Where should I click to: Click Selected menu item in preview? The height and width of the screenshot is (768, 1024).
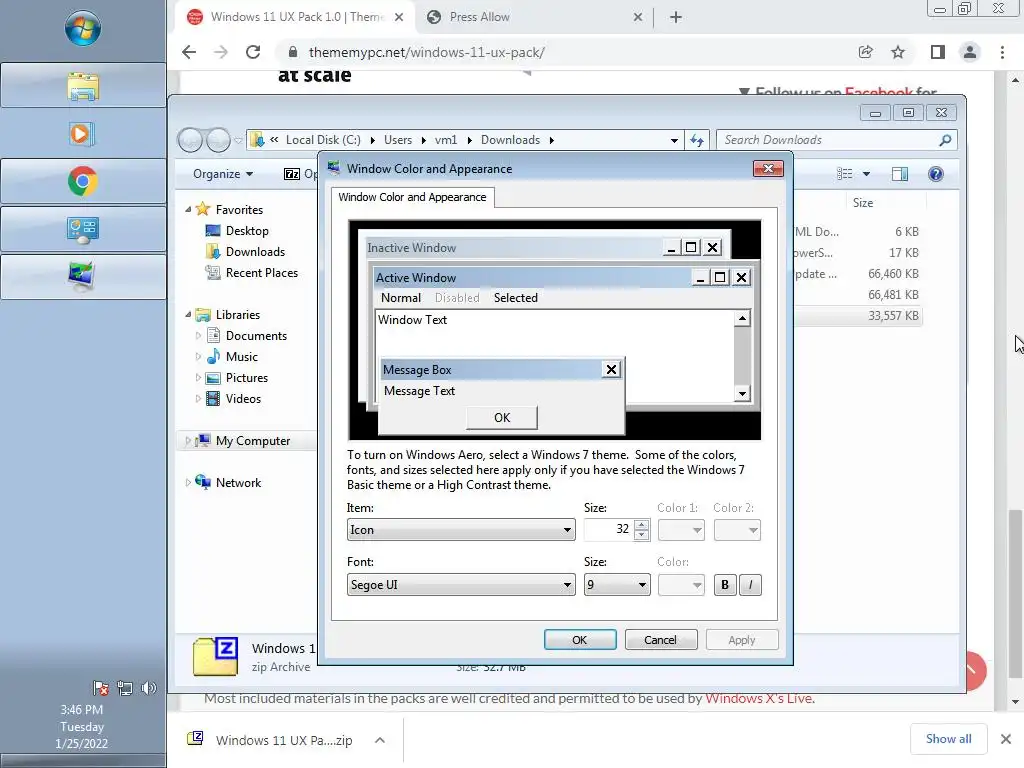(x=516, y=298)
